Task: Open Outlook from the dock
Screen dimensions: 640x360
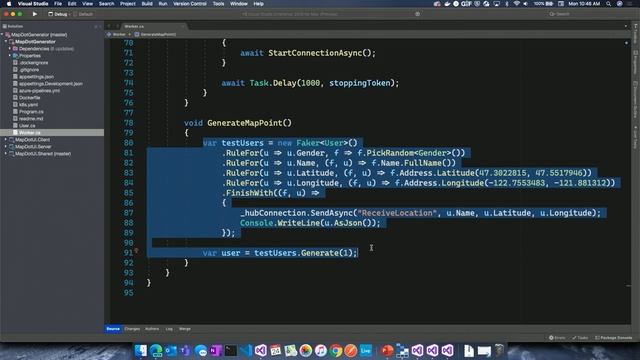Action: (171, 350)
